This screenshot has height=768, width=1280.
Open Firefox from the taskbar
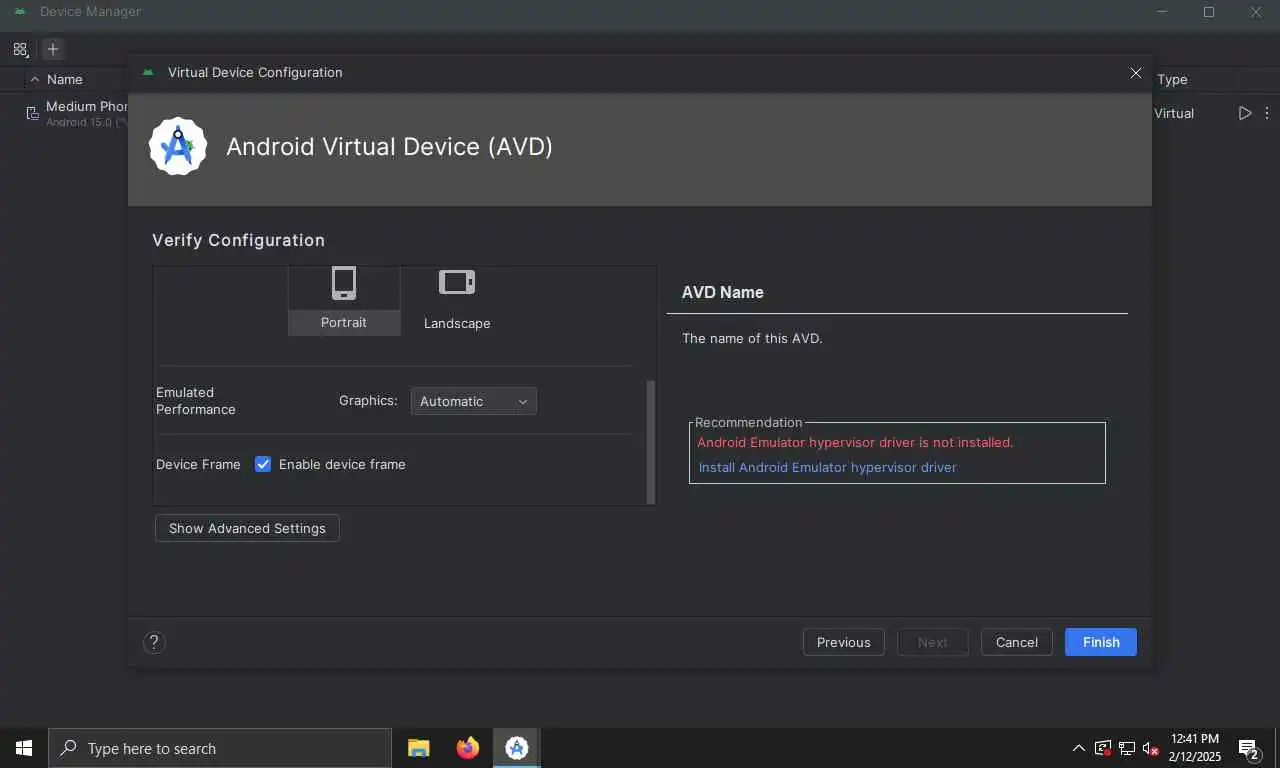467,748
